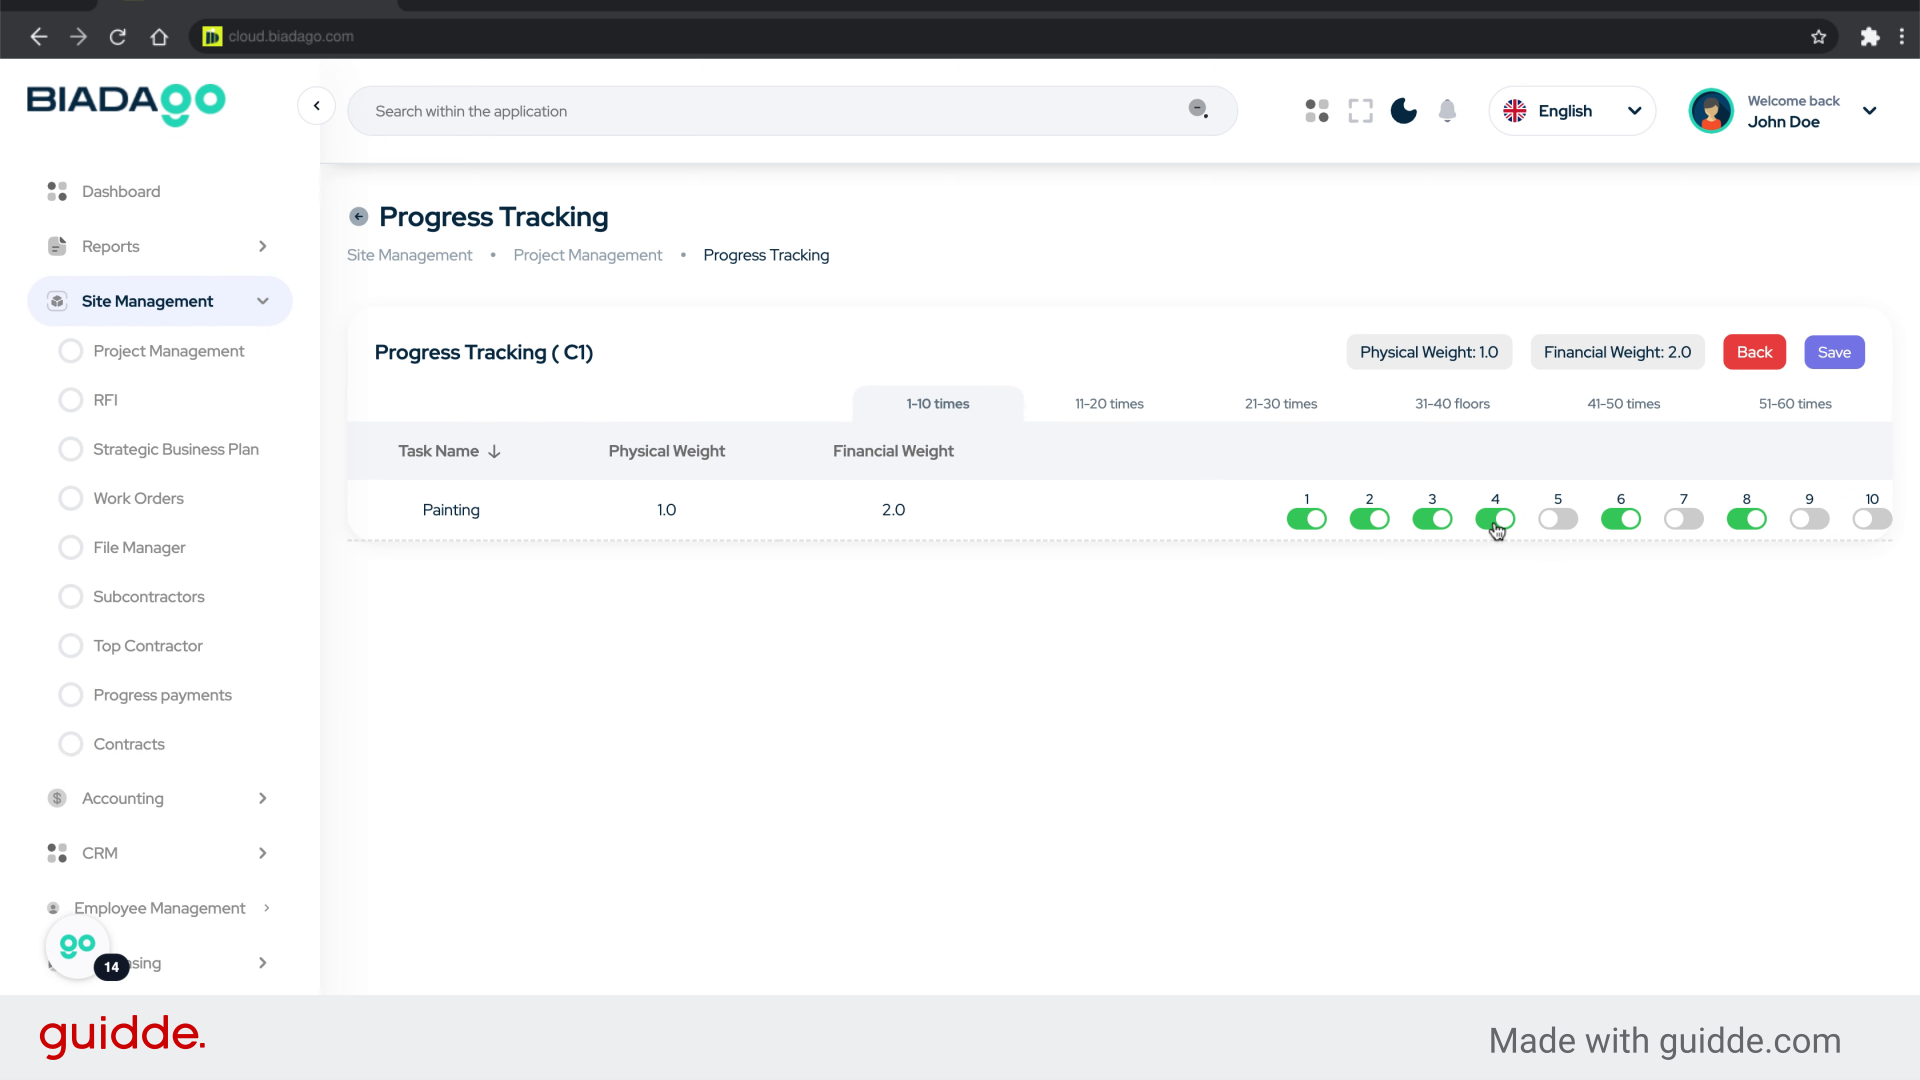
Task: Click the fullscreen expand icon
Action: (x=1360, y=111)
